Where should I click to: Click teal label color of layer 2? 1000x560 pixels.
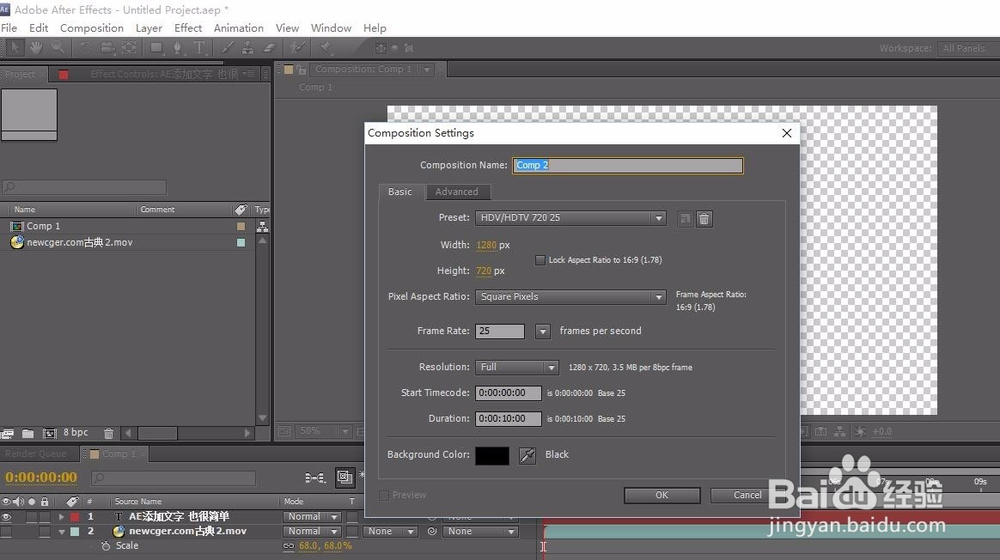tap(75, 531)
